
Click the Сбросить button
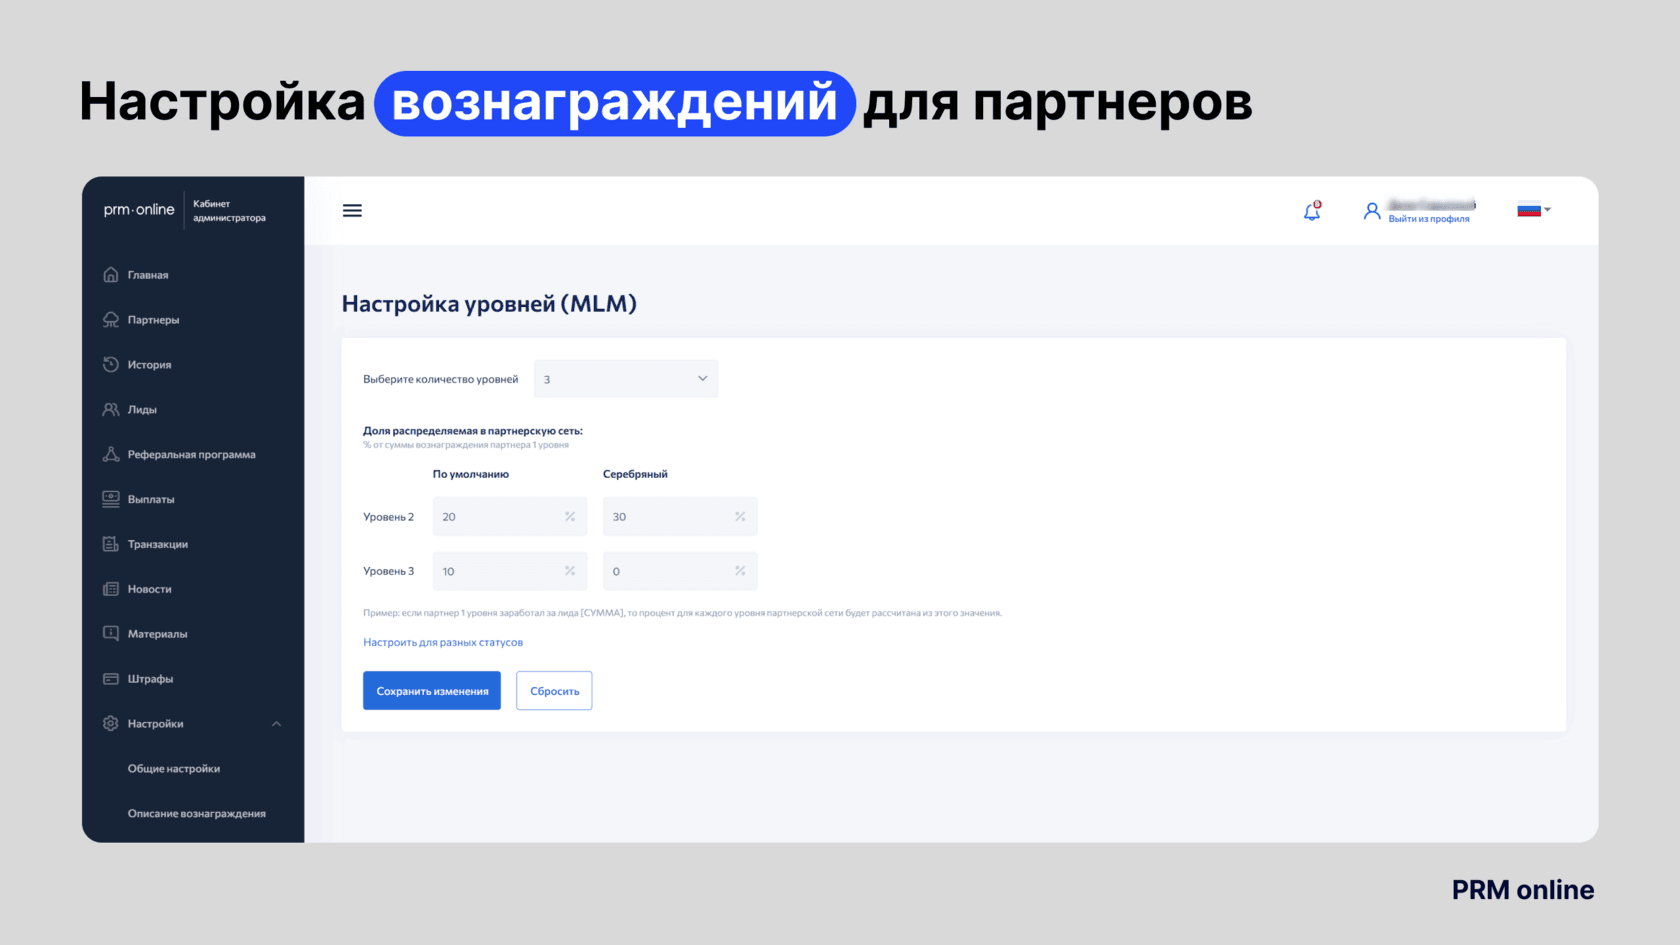click(554, 691)
